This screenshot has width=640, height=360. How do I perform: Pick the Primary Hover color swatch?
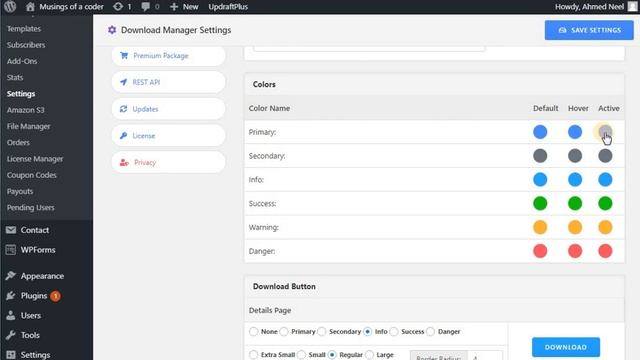(x=575, y=132)
